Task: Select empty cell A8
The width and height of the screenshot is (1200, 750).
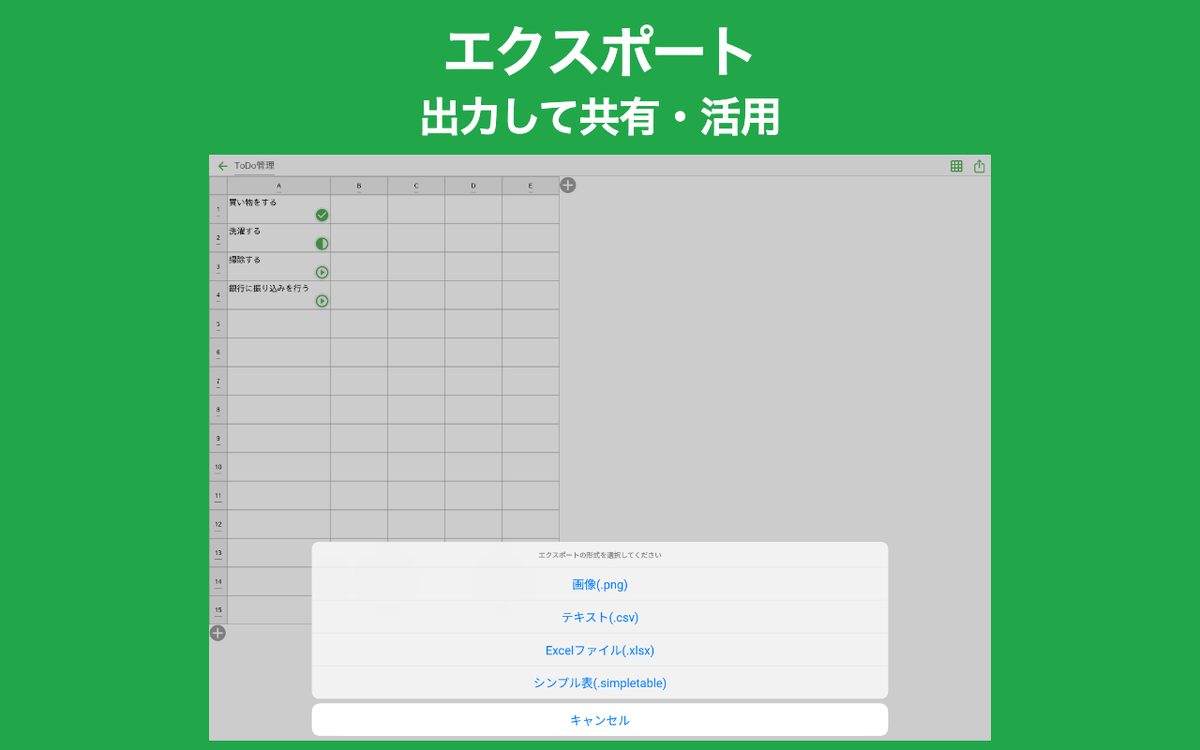Action: (x=279, y=410)
